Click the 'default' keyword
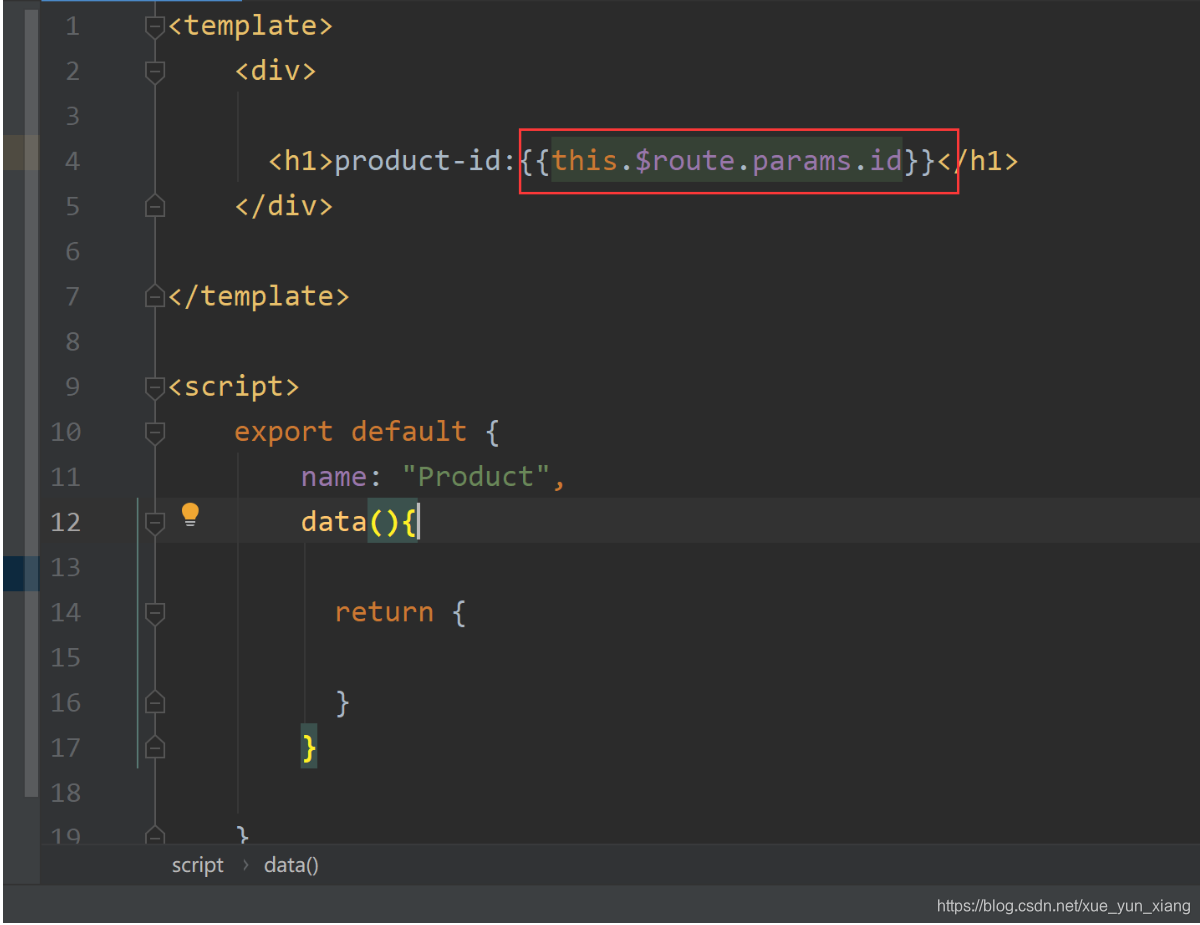This screenshot has height=925, width=1200. [409, 431]
